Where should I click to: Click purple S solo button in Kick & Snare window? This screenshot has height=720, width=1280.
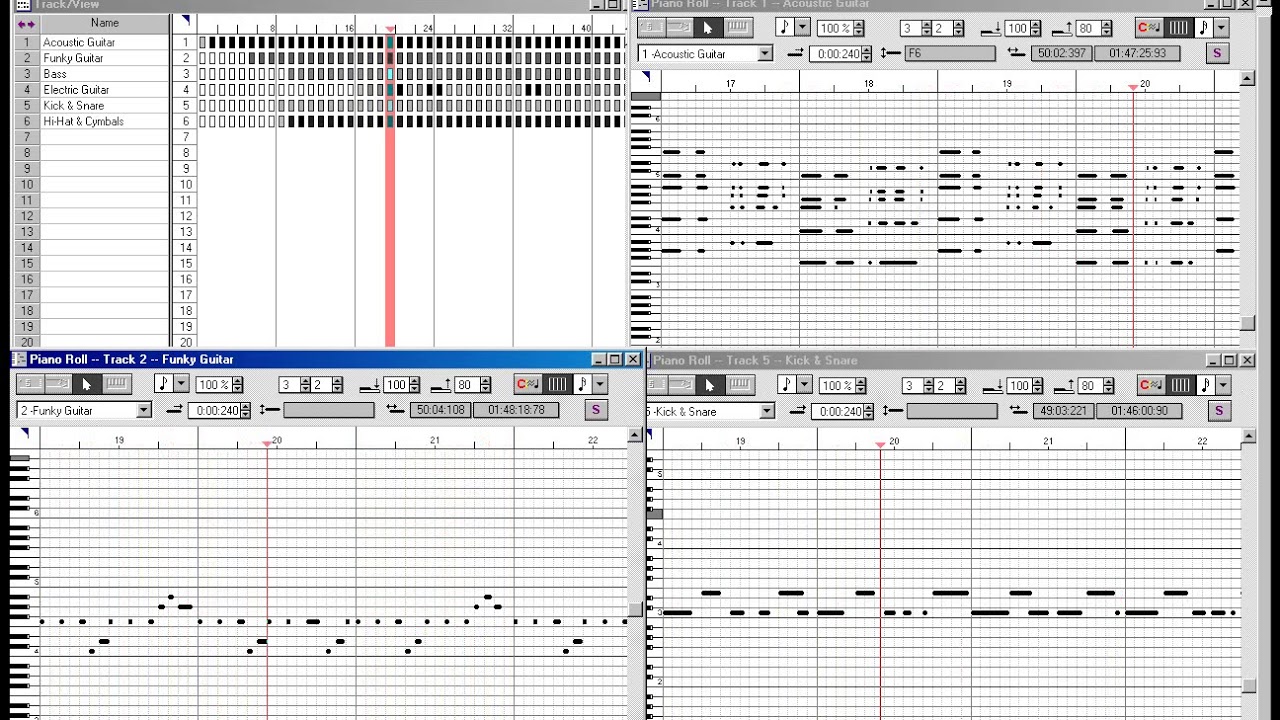[x=1219, y=410]
